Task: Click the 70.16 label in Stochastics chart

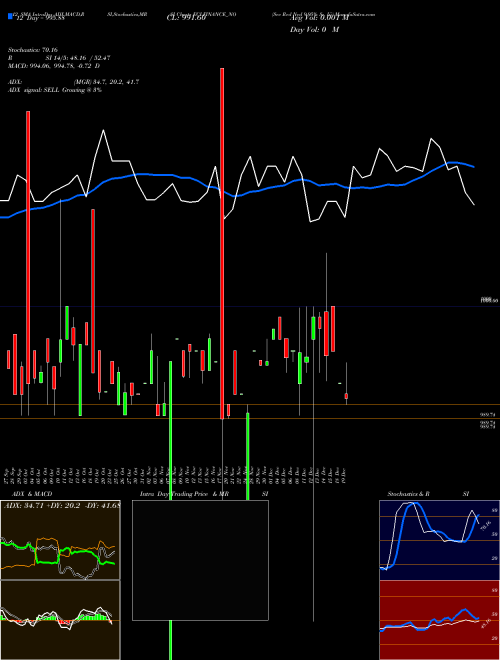Action: [485, 525]
